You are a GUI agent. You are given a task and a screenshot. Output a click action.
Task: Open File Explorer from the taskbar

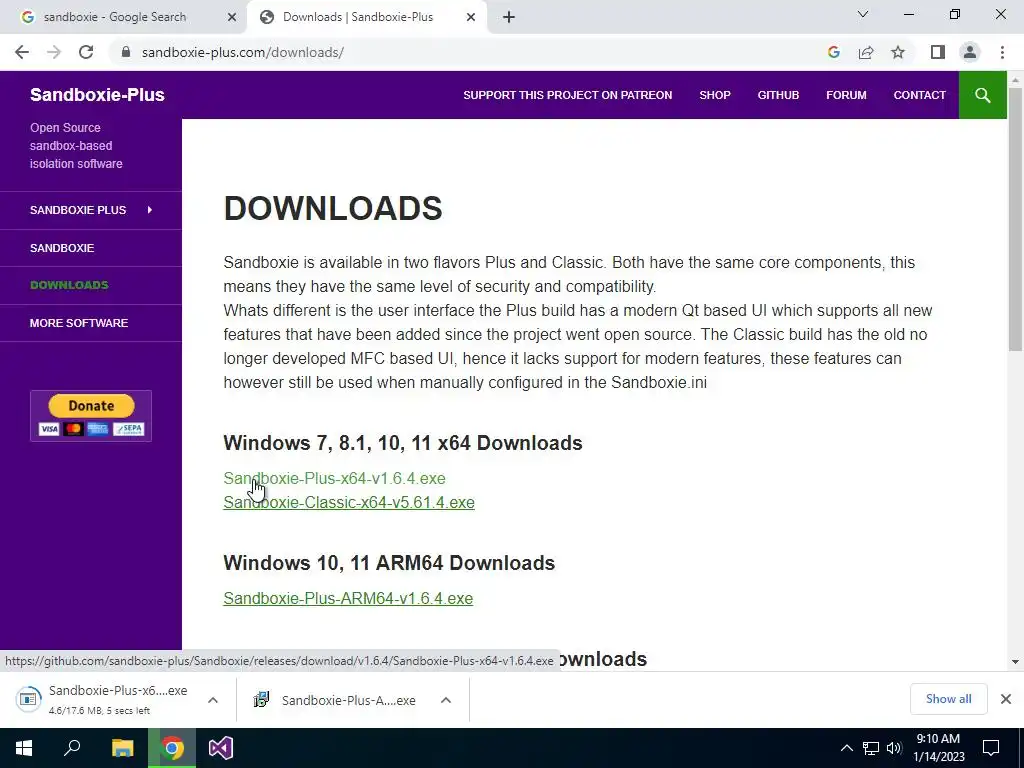122,748
